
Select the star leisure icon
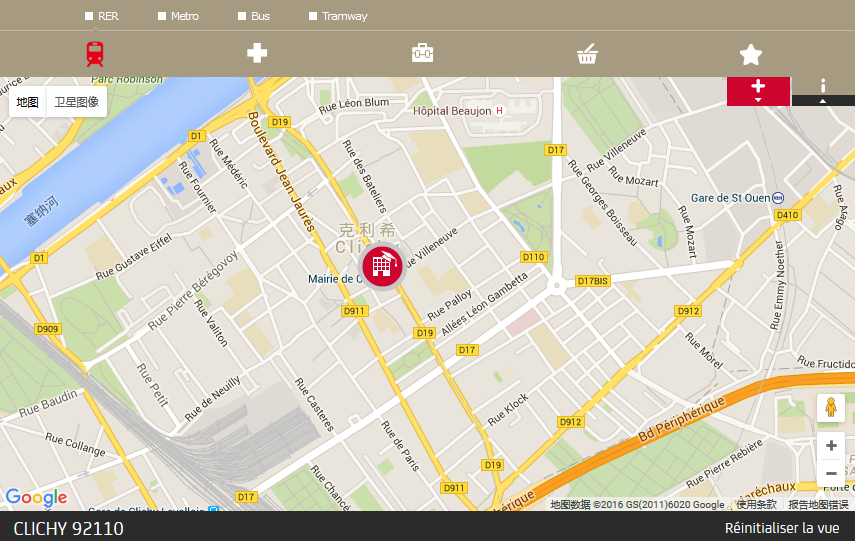[x=750, y=54]
